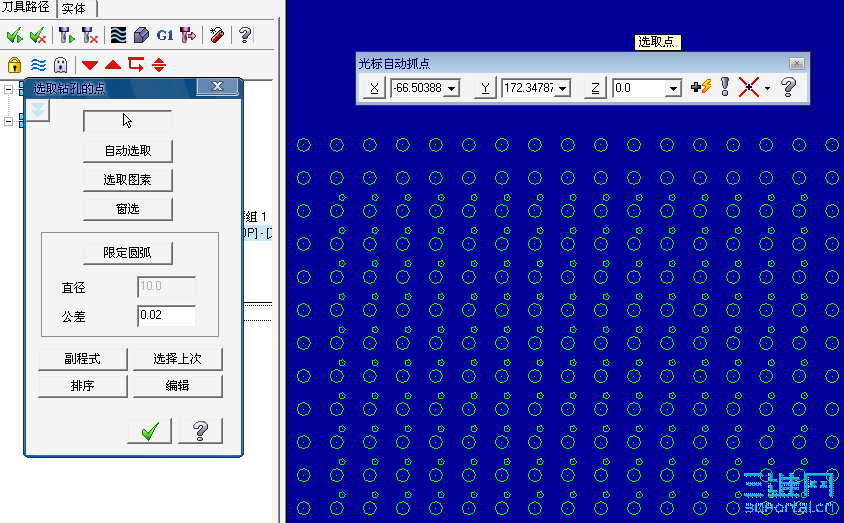Move insert arrow up with red triangle
This screenshot has width=844, height=523.
(x=113, y=65)
